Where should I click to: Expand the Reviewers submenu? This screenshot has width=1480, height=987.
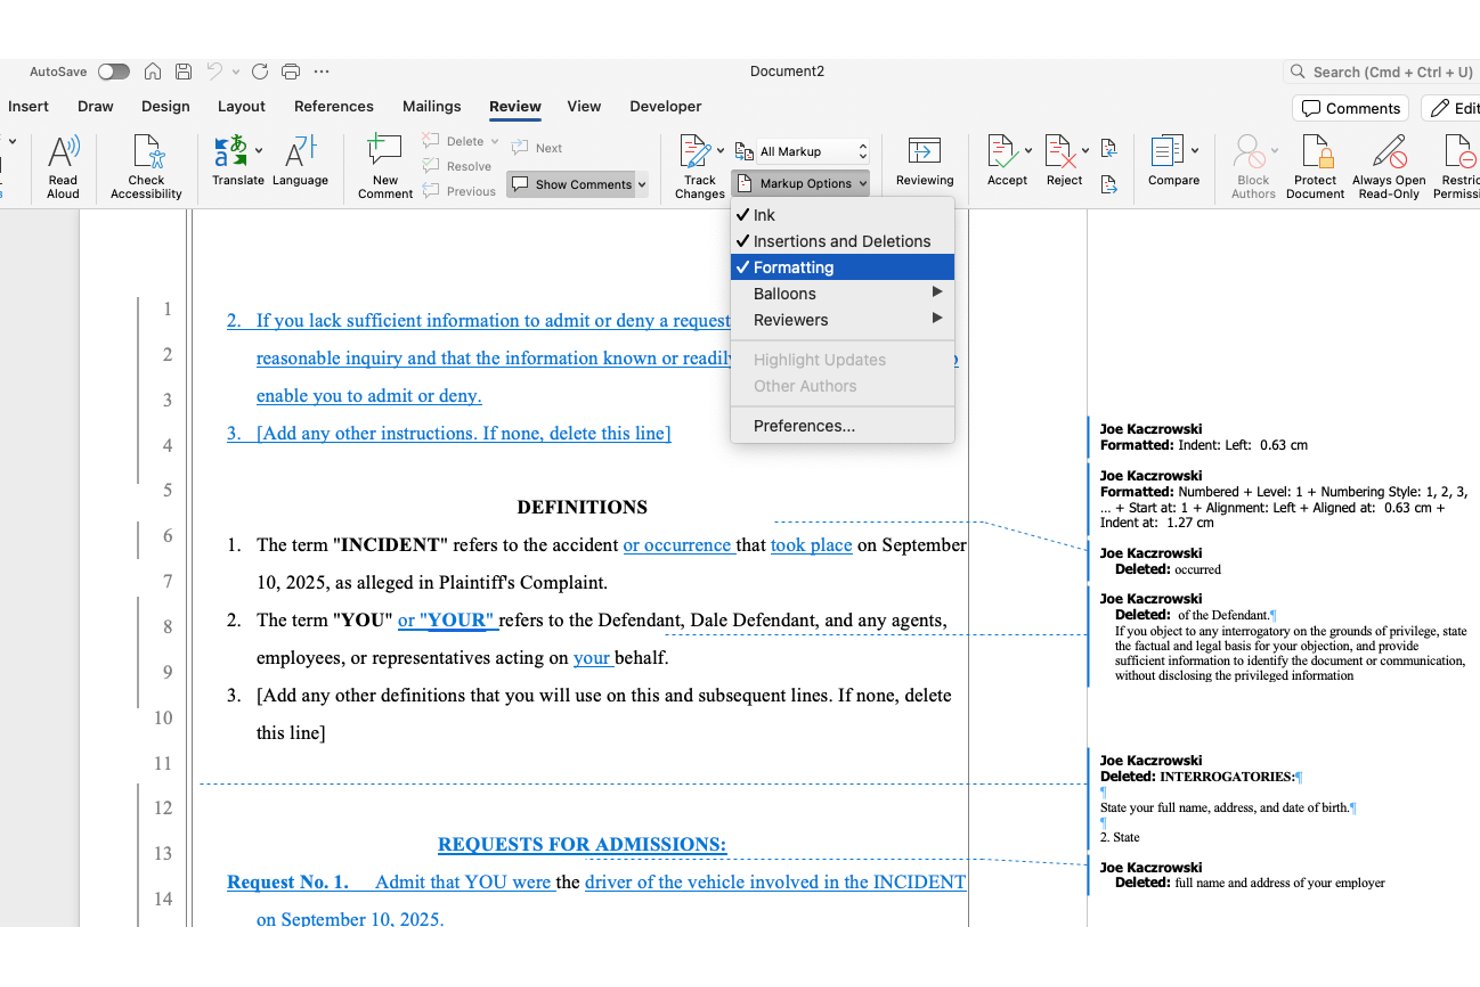(x=842, y=320)
